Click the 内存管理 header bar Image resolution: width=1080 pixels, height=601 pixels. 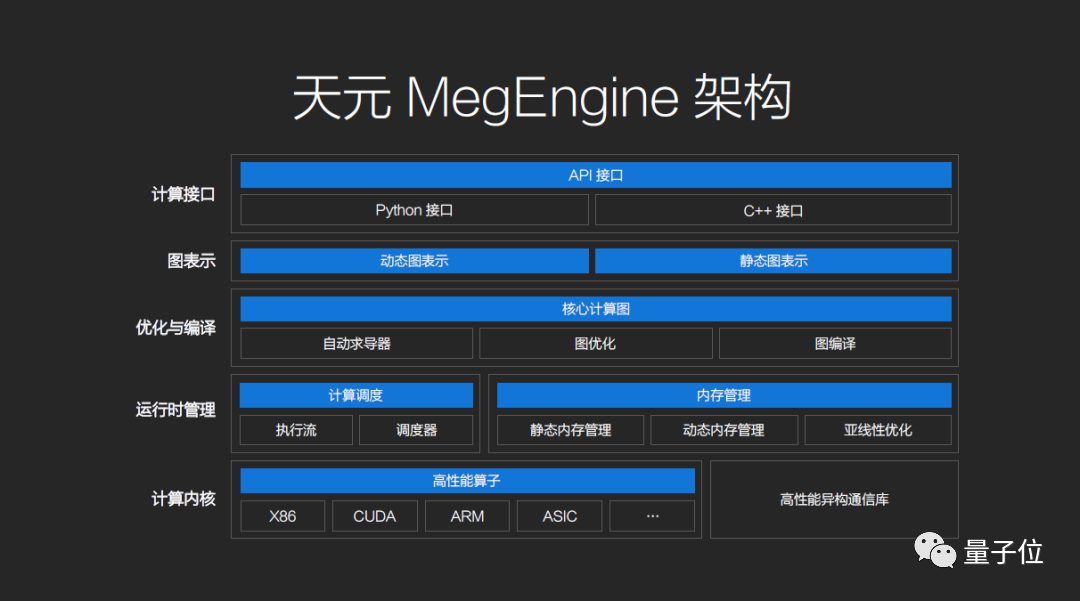pos(723,395)
